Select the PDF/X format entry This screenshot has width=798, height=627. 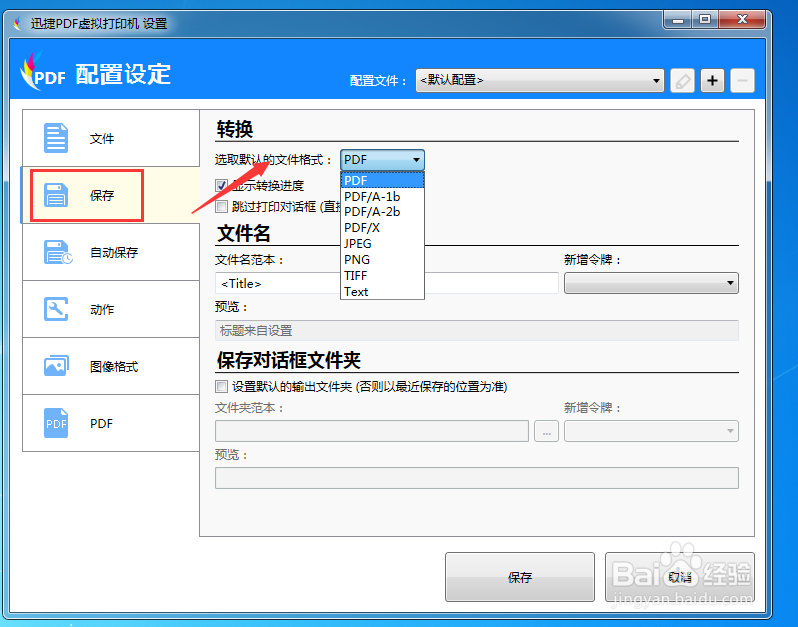tap(382, 227)
